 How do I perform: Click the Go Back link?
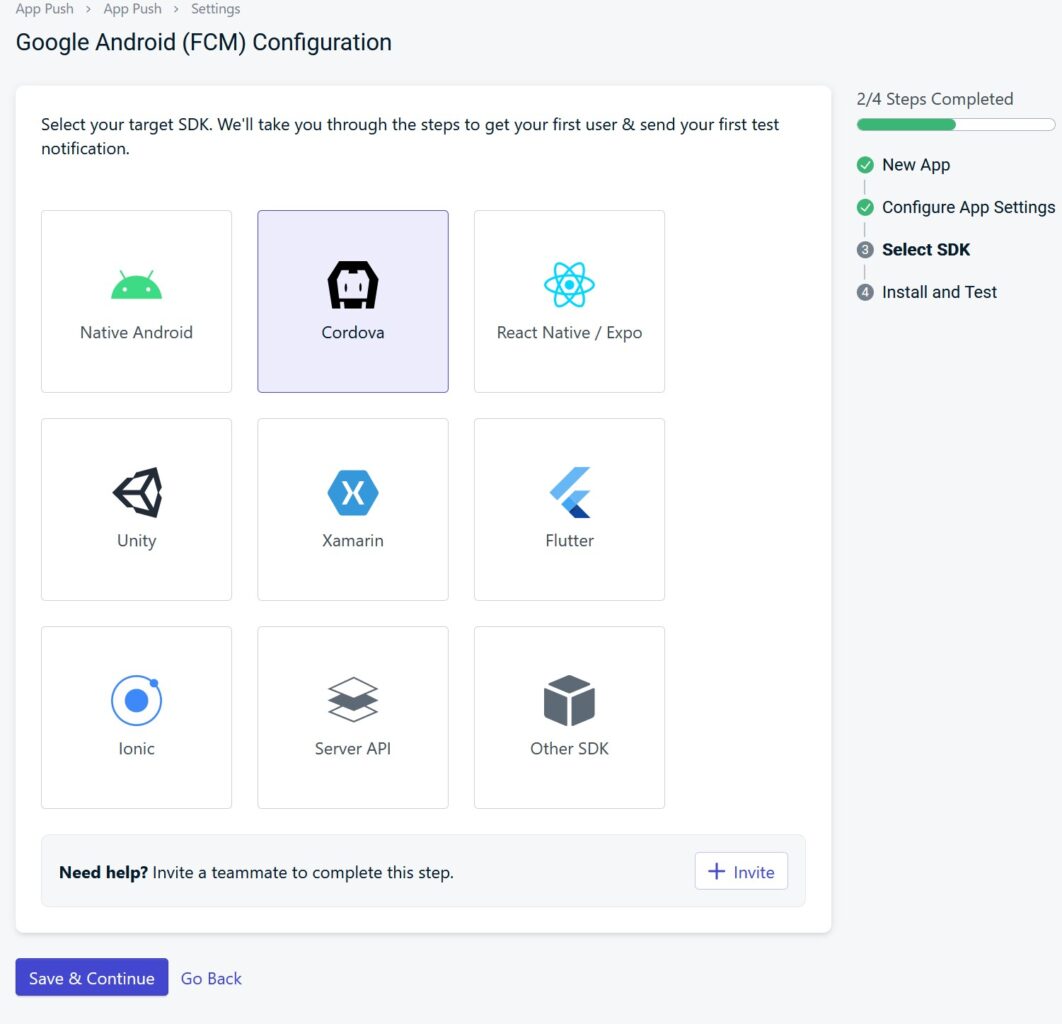click(210, 978)
